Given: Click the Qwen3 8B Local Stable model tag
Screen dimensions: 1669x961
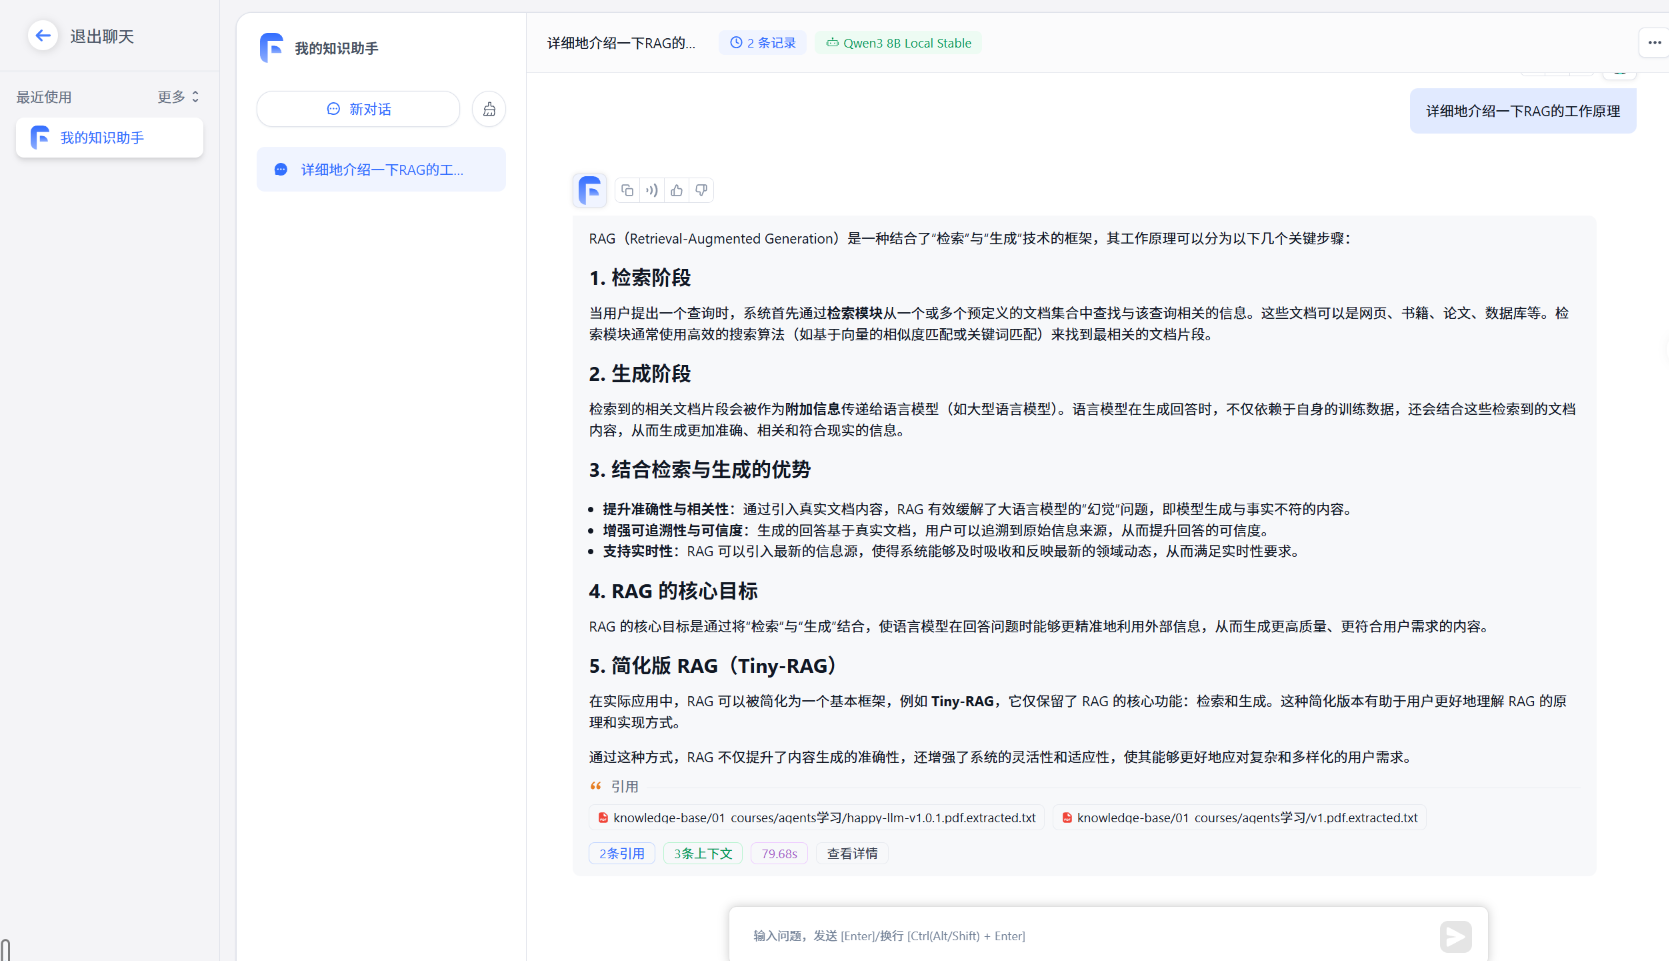Looking at the screenshot, I should coord(898,43).
